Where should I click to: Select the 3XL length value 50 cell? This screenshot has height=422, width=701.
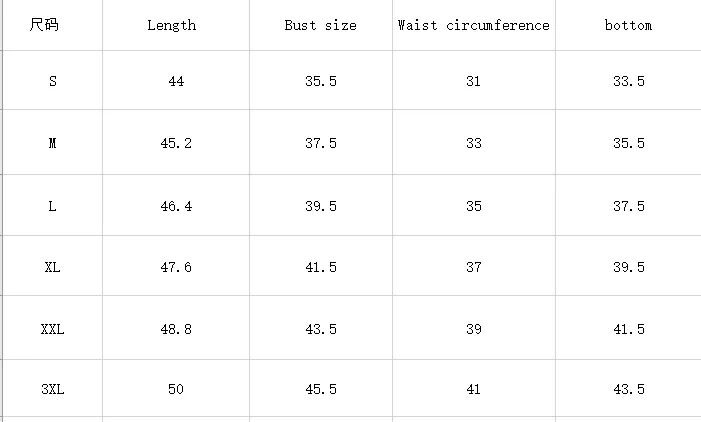pyautogui.click(x=176, y=389)
